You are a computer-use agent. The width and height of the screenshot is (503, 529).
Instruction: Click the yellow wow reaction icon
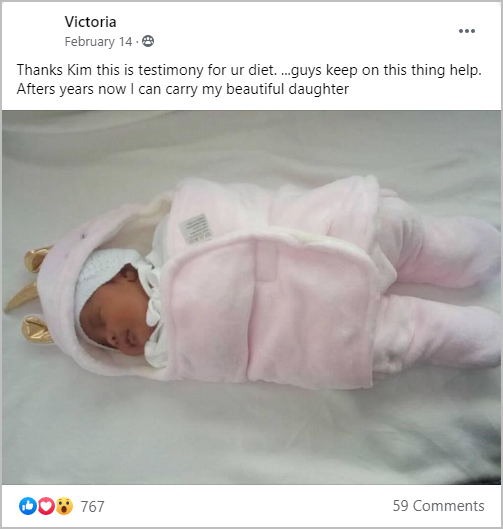click(x=64, y=506)
